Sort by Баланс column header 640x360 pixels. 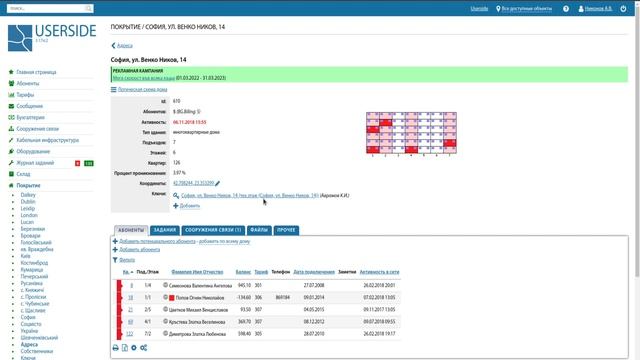(x=243, y=272)
